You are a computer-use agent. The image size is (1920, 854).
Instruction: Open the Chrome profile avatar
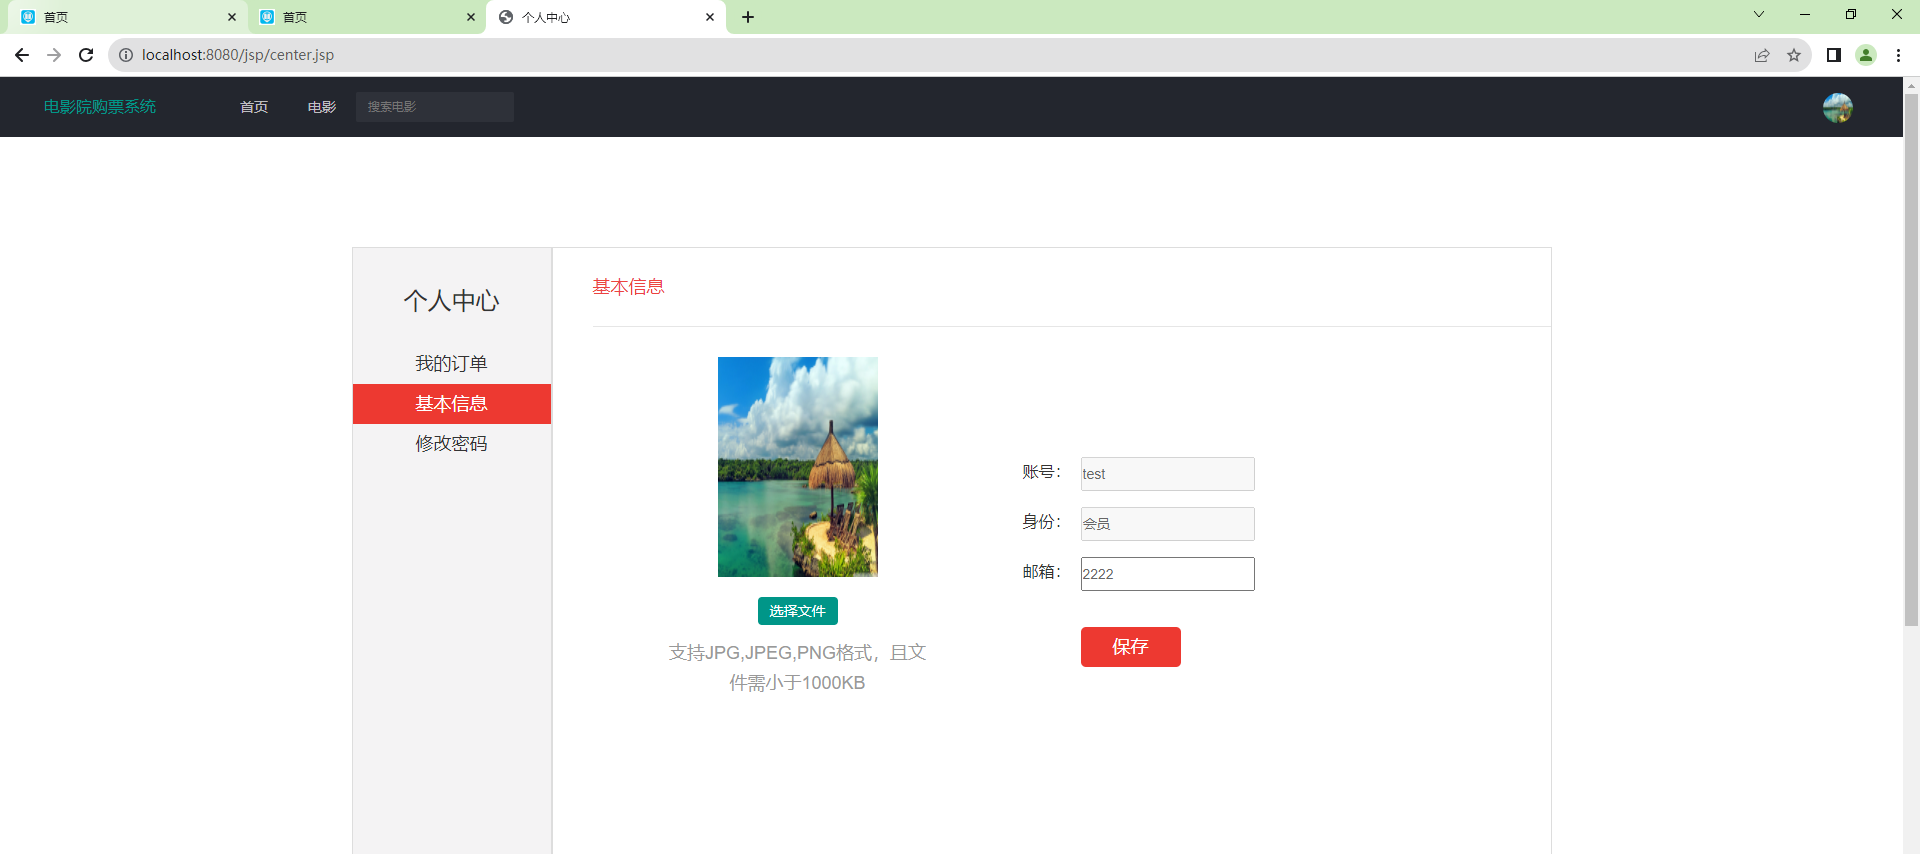pos(1866,55)
